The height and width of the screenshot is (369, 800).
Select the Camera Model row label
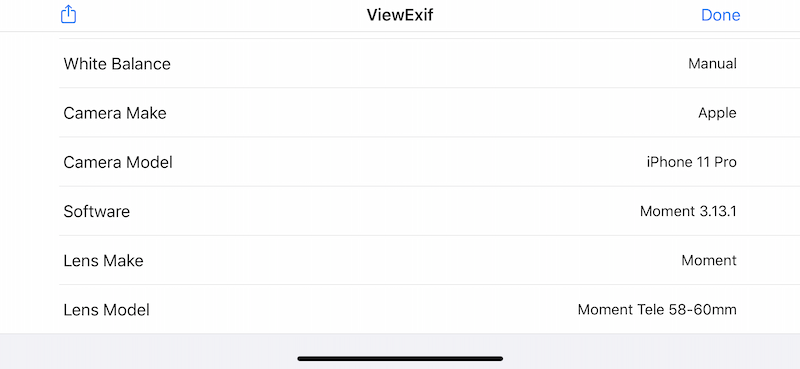pos(118,162)
